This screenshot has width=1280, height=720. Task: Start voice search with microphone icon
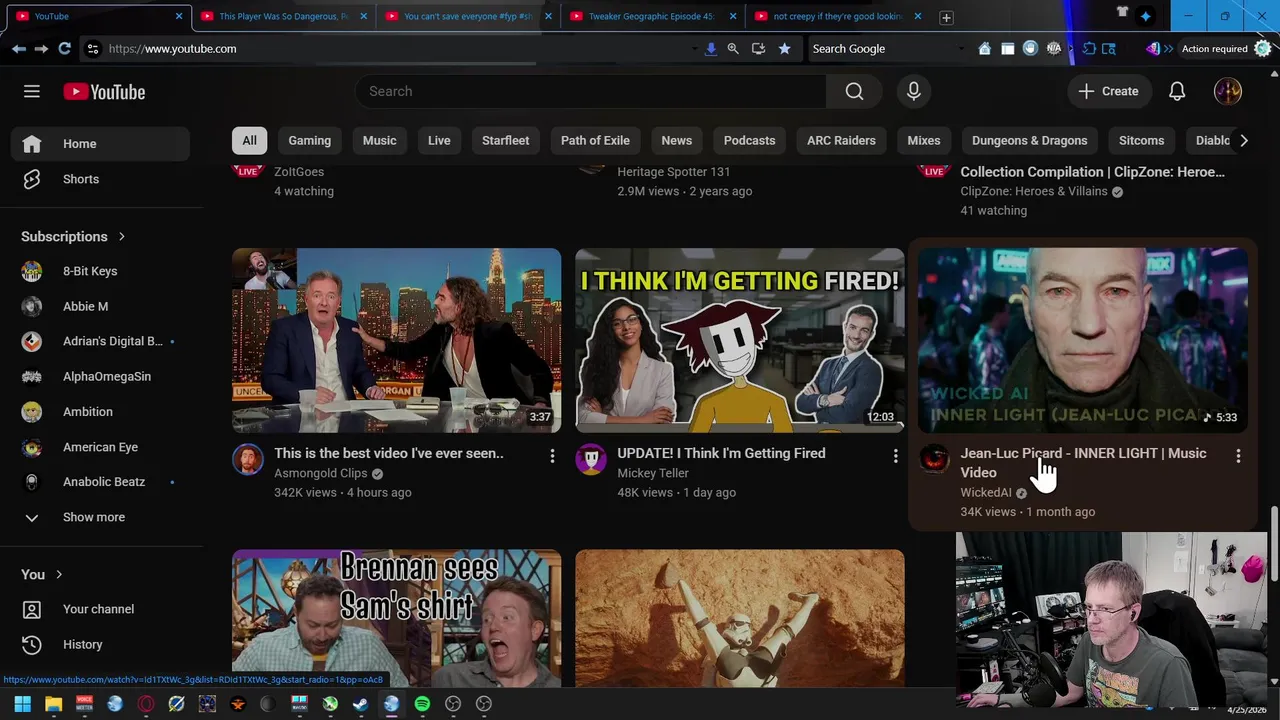coord(913,91)
